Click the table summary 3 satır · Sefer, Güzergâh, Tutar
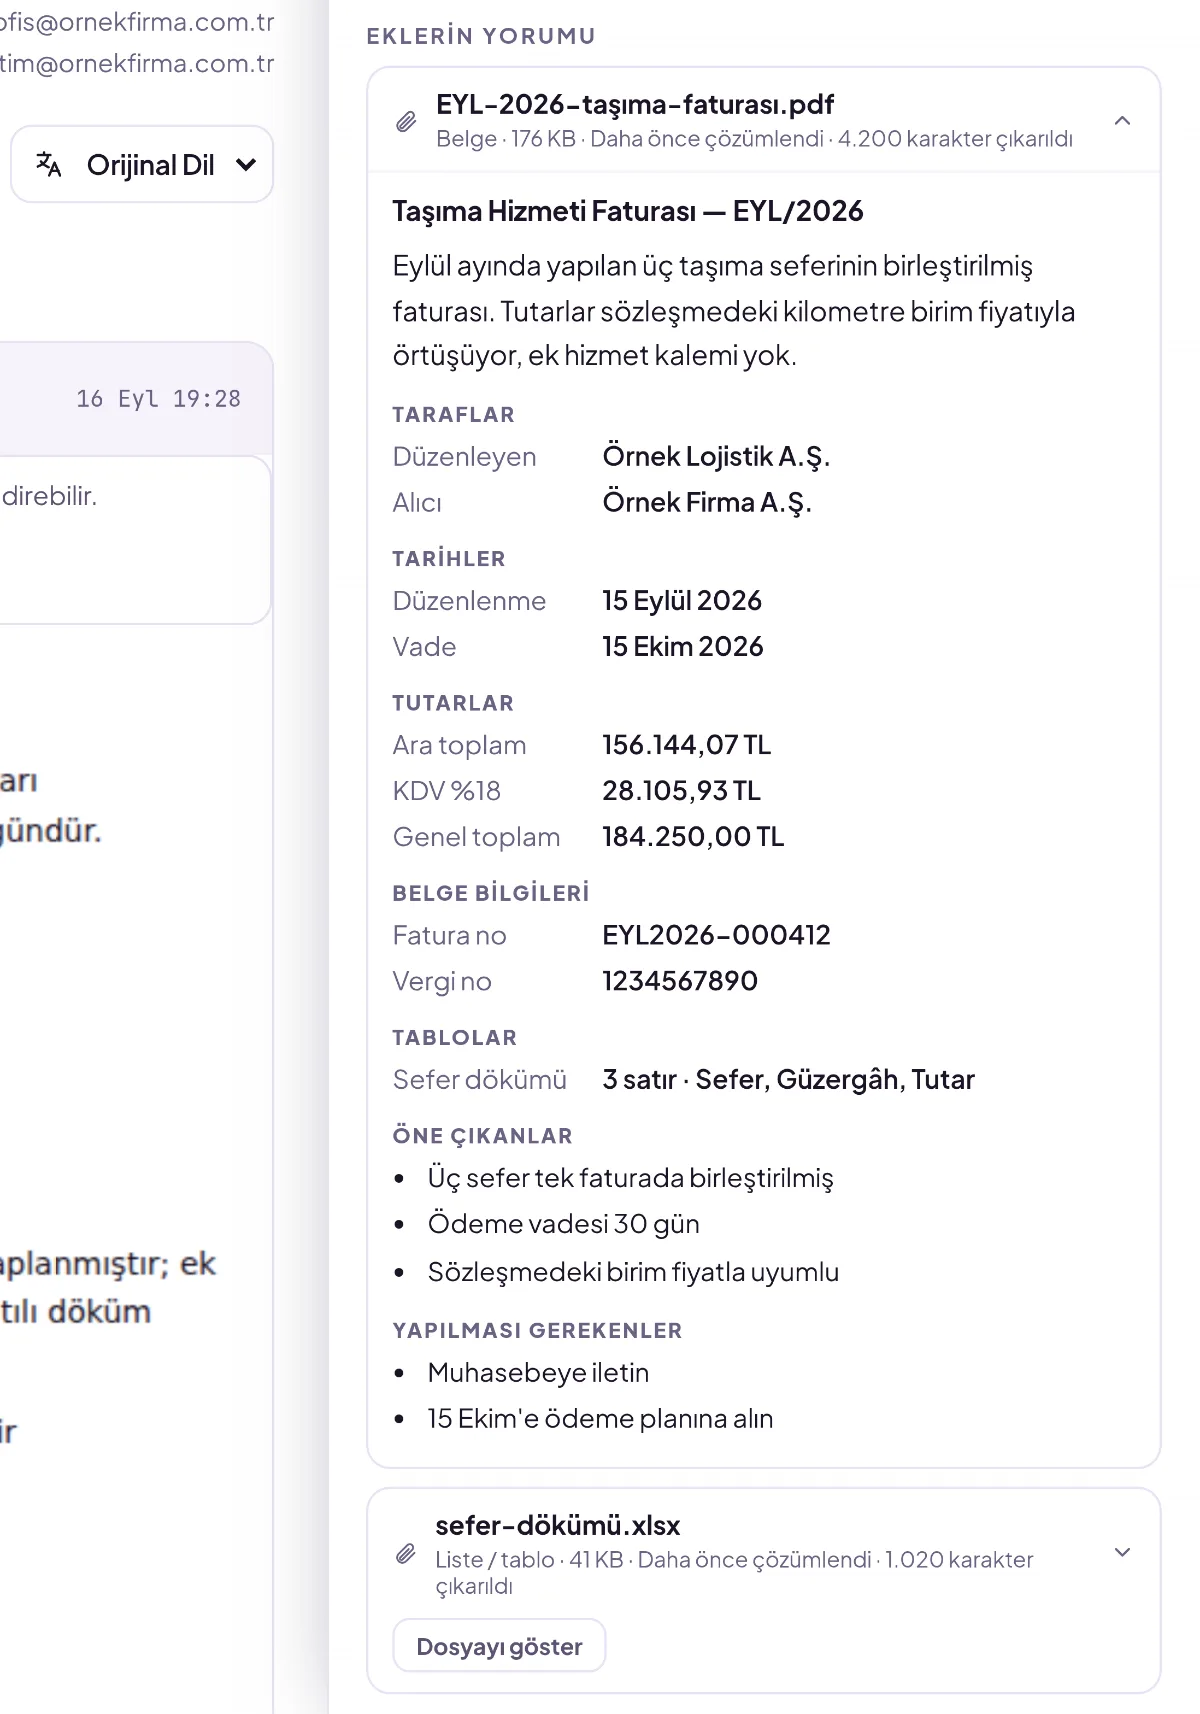1200x1714 pixels. pyautogui.click(x=788, y=1080)
